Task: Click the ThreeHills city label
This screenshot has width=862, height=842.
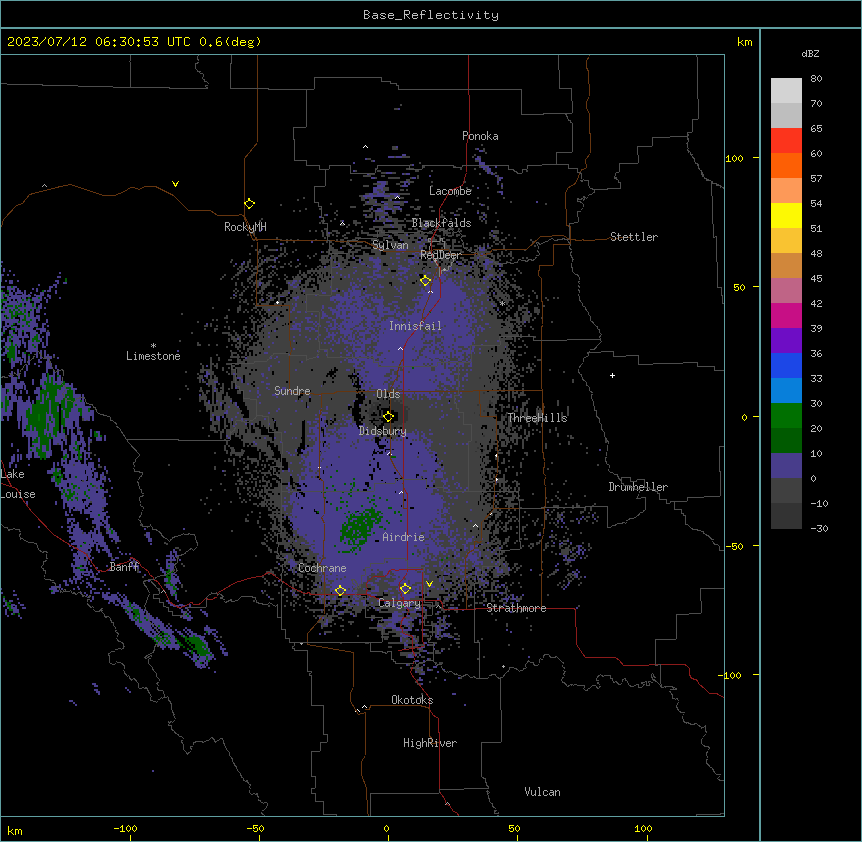Action: 537,418
